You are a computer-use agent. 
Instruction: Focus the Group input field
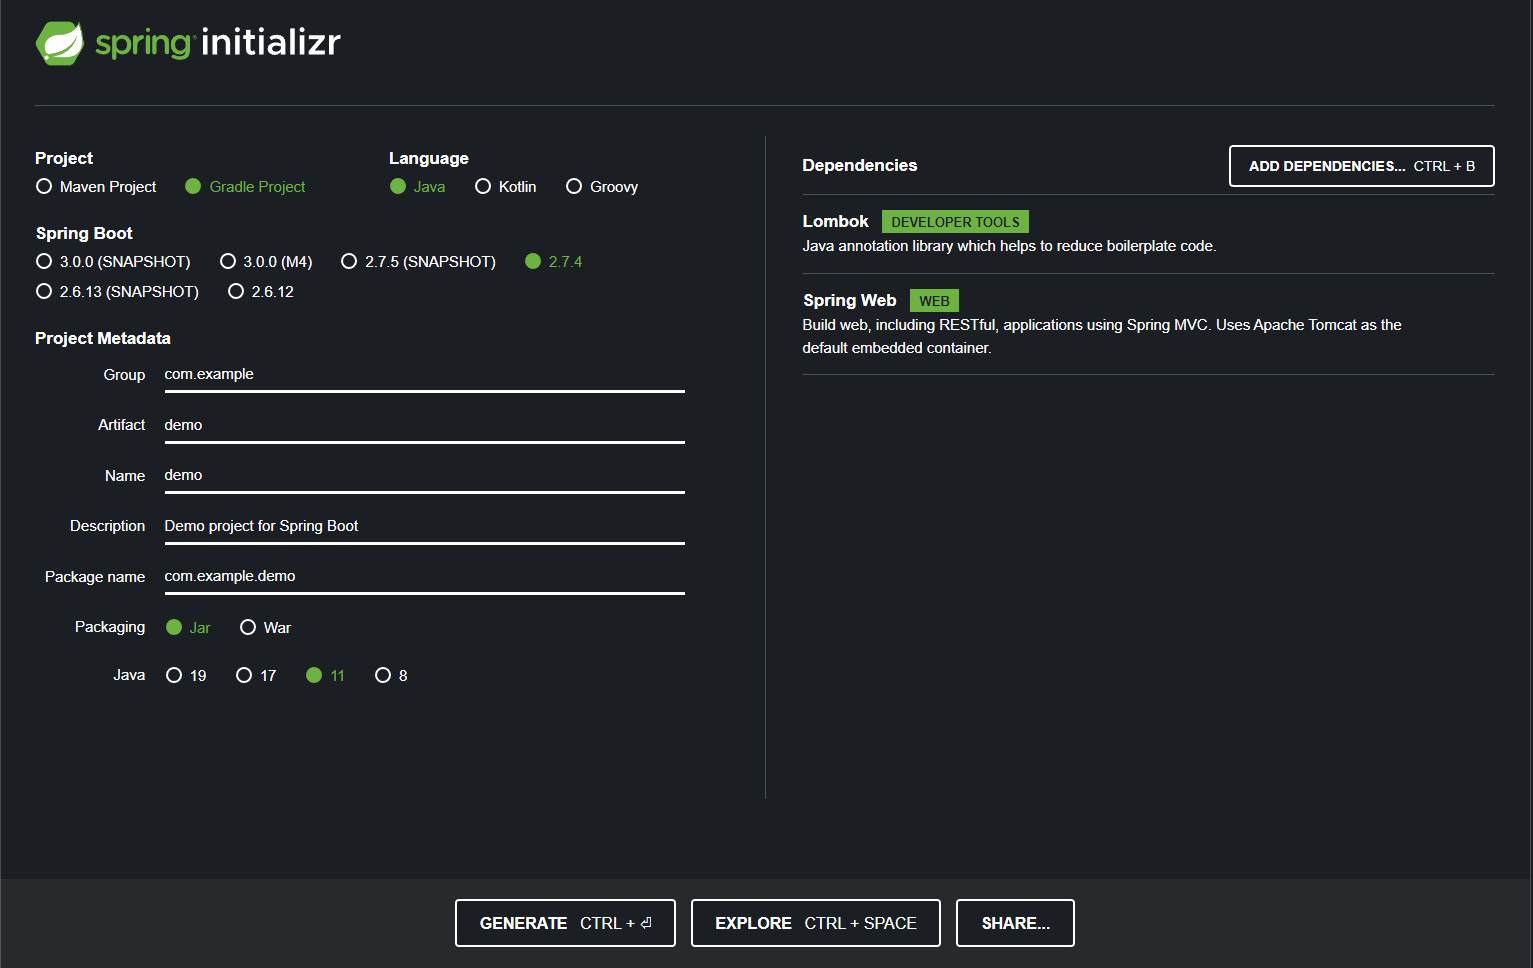click(424, 375)
